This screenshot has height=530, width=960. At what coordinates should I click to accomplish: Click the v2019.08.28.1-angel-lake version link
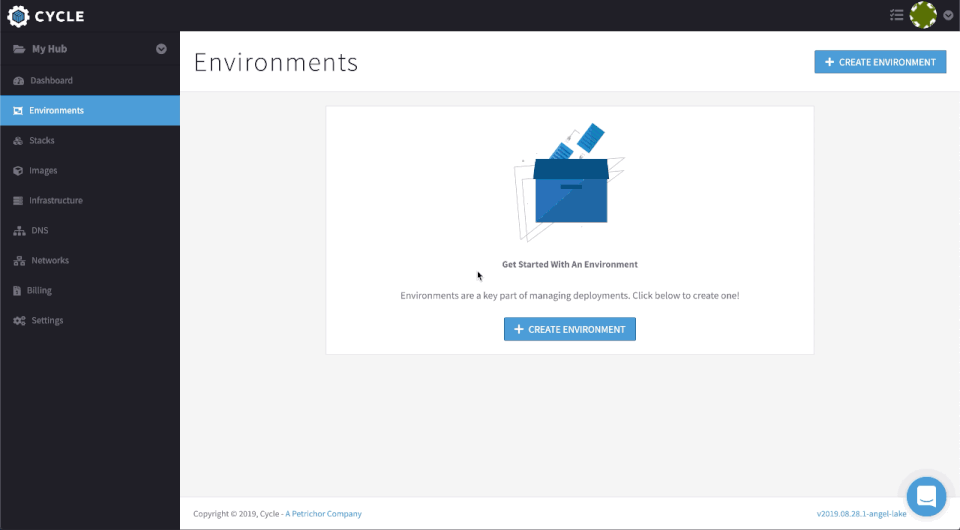(861, 513)
